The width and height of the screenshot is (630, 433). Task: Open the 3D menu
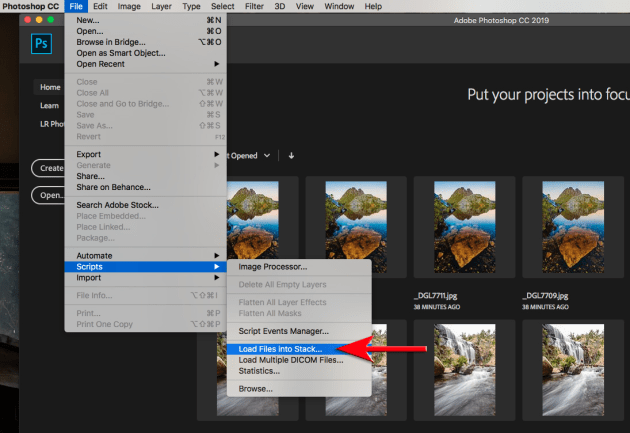click(280, 6)
